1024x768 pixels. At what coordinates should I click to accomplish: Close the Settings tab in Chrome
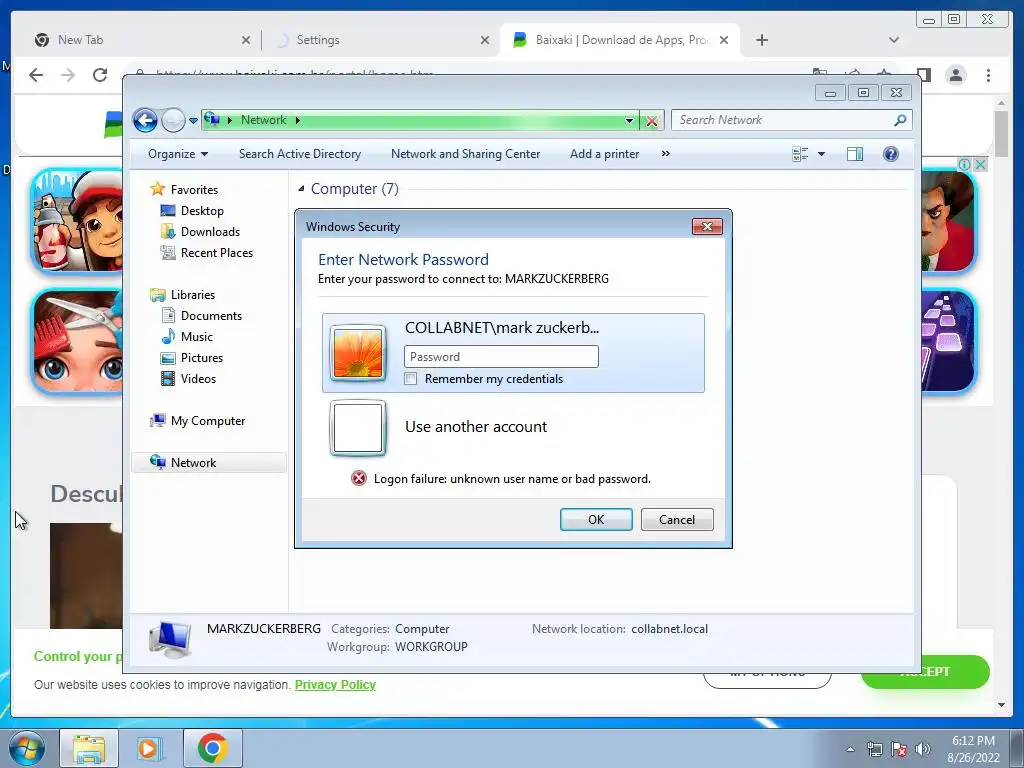point(485,40)
